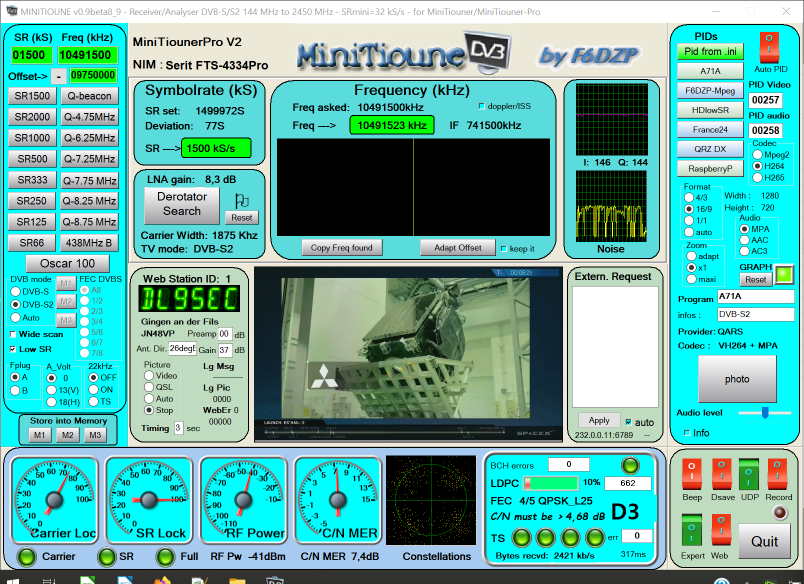Edit the Timing seconds field
804x584 pixels.
[178, 428]
